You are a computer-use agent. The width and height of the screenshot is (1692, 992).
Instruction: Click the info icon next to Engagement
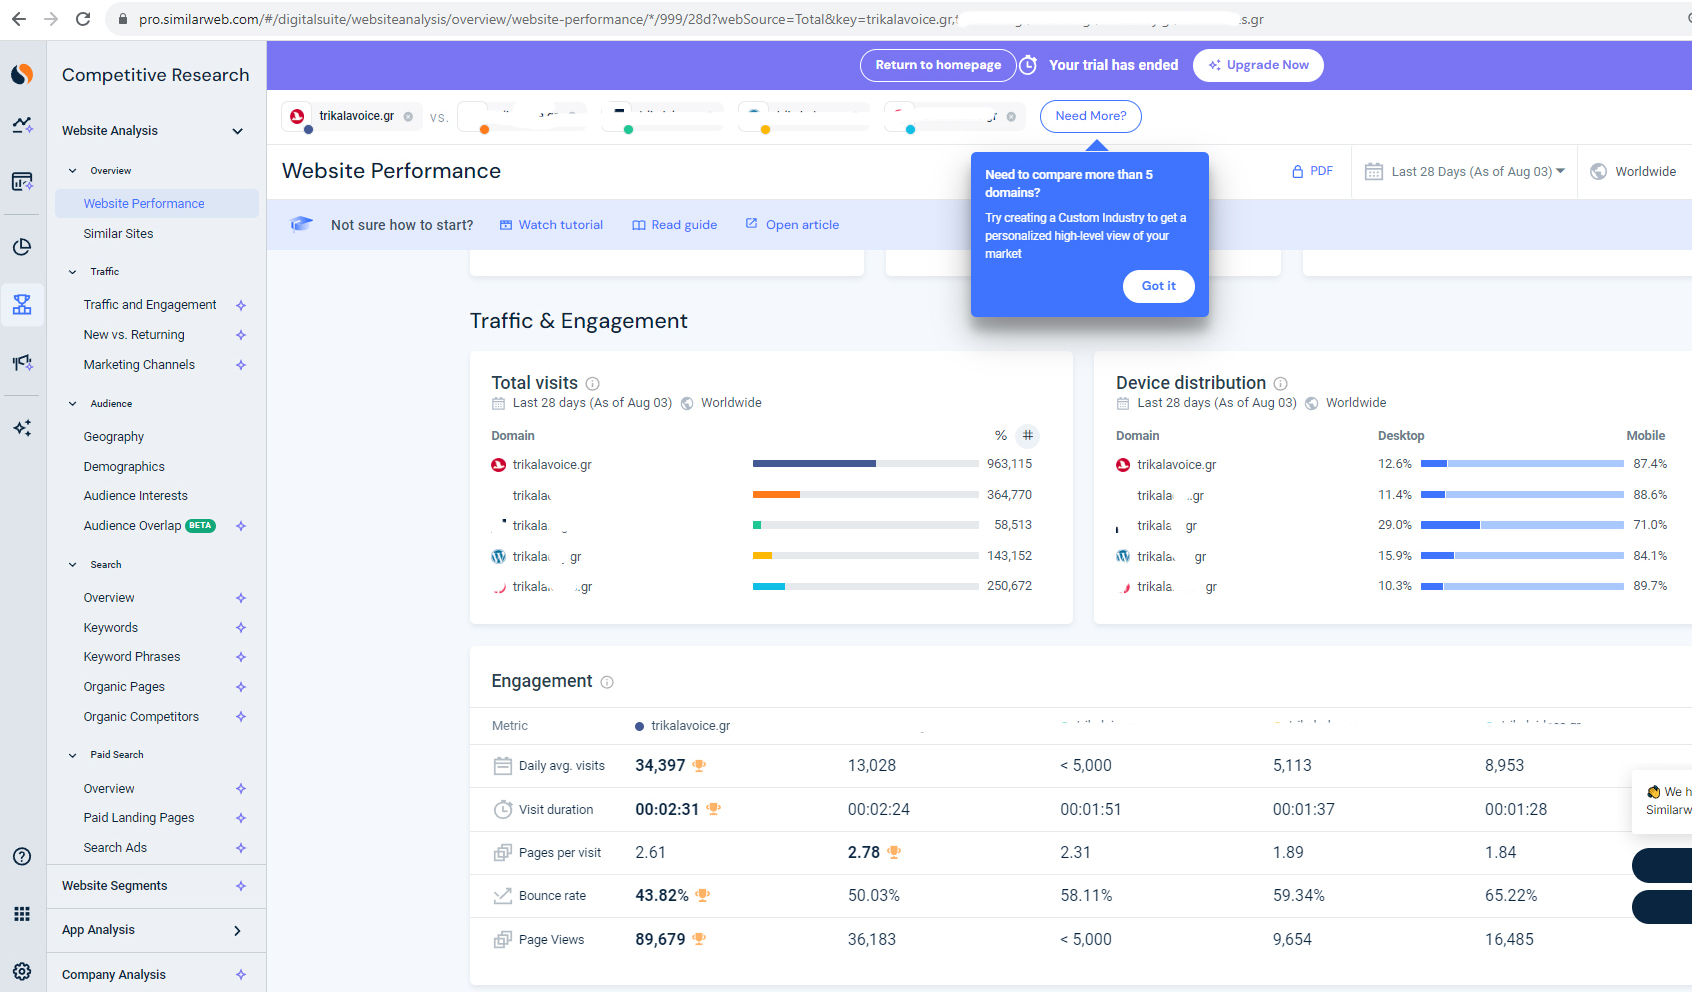pyautogui.click(x=607, y=682)
